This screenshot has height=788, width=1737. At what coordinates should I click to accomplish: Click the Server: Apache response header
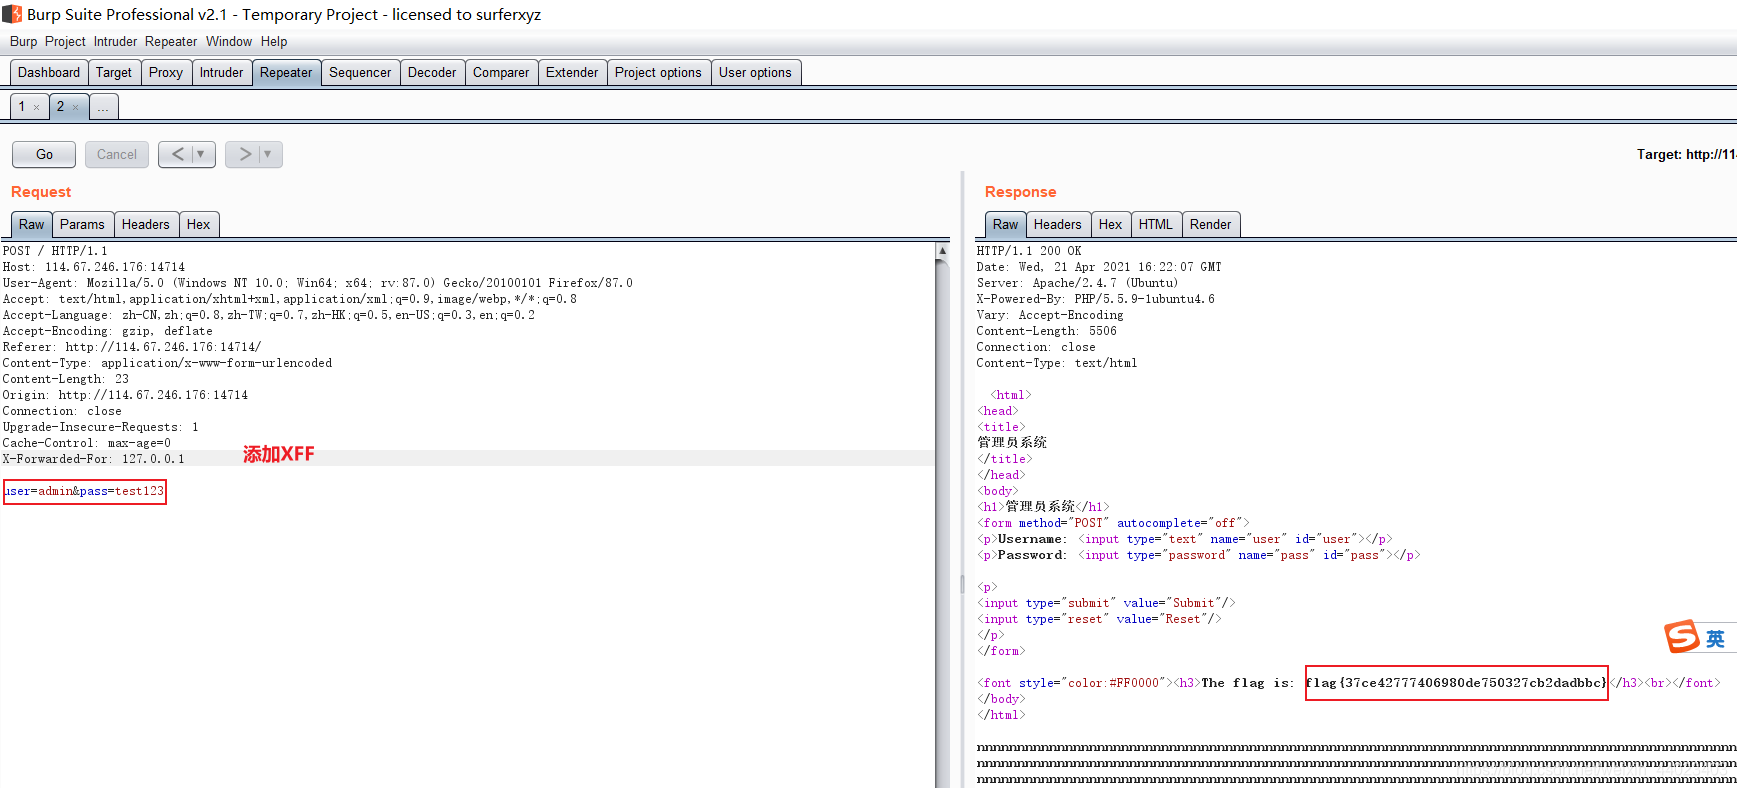pos(1077,283)
